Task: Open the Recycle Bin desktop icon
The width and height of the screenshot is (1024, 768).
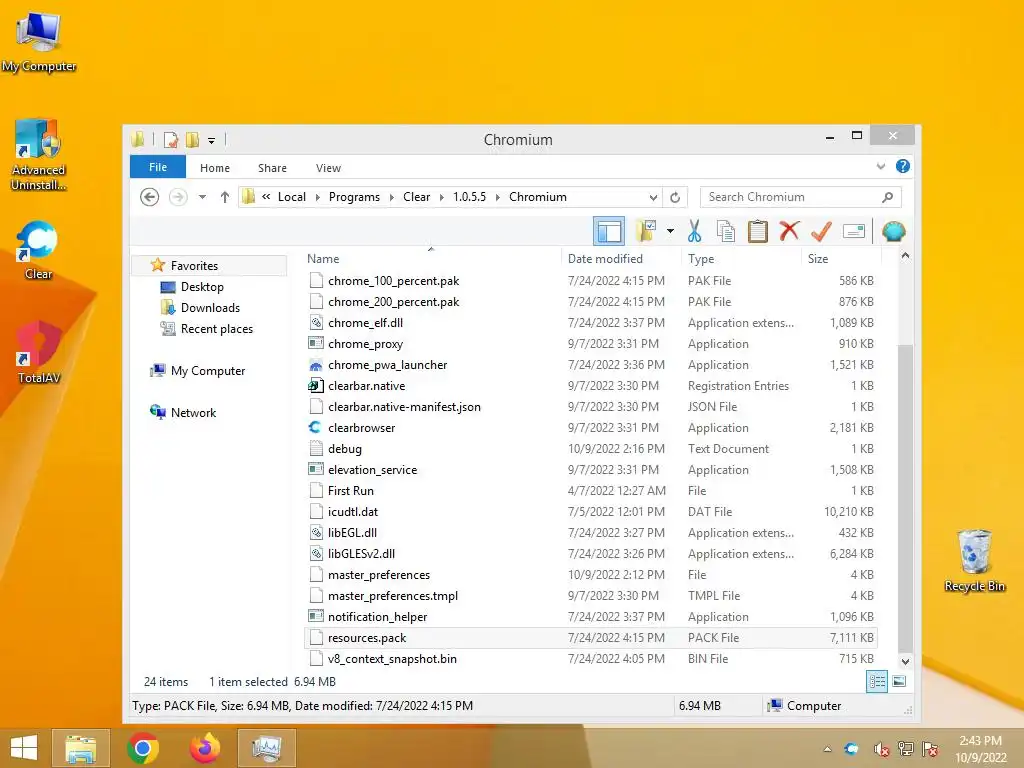Action: 974,560
